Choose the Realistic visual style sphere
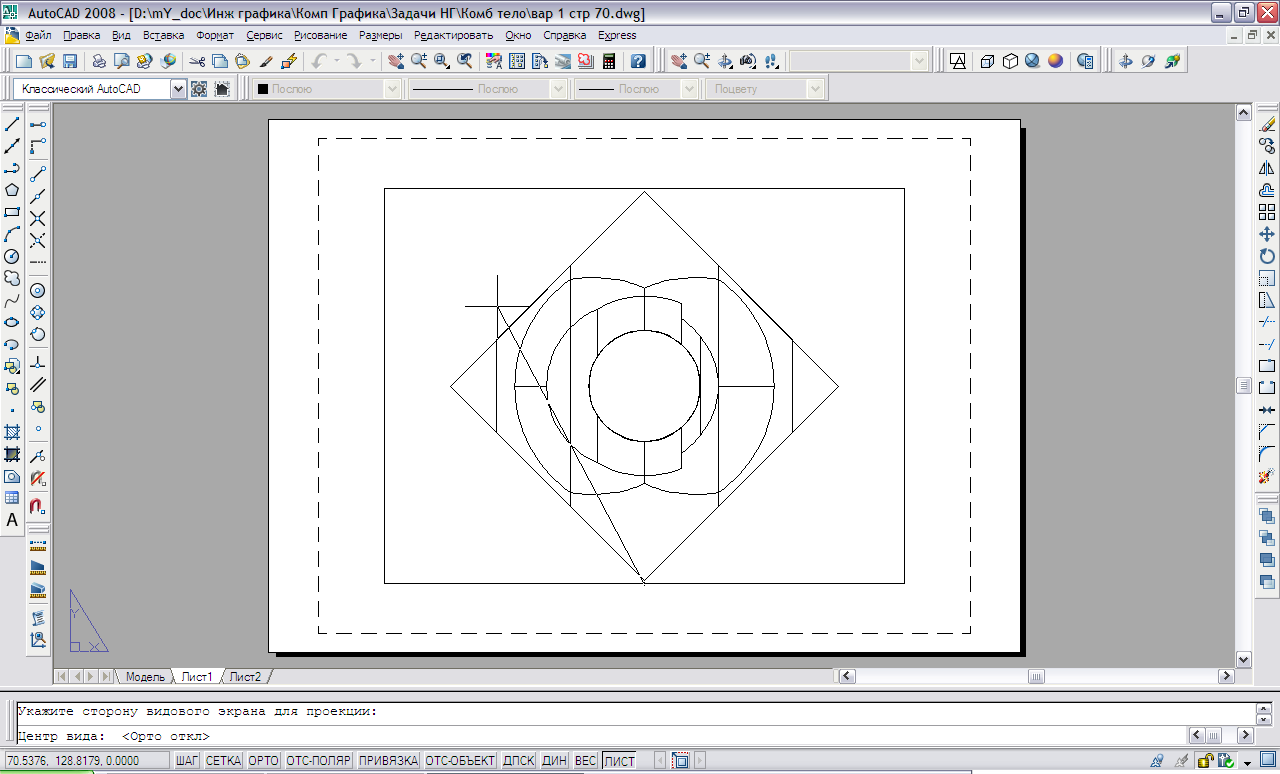 pos(1055,61)
